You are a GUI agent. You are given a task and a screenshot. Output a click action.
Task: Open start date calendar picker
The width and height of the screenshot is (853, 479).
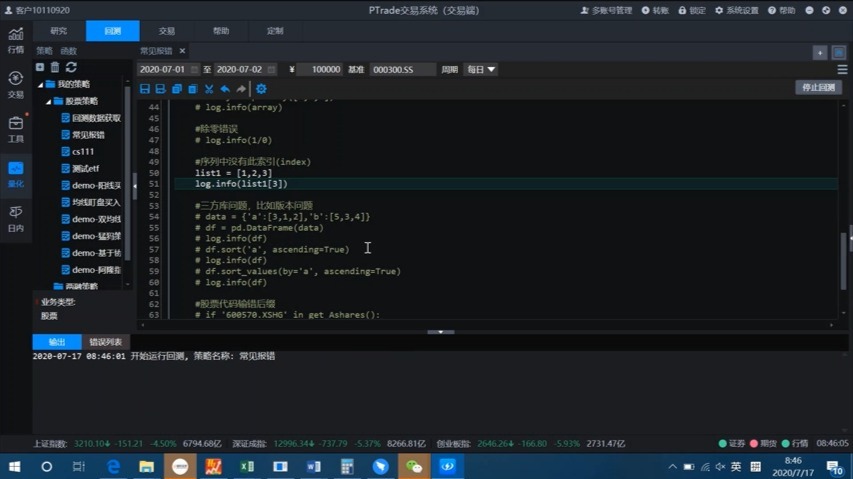click(x=194, y=70)
